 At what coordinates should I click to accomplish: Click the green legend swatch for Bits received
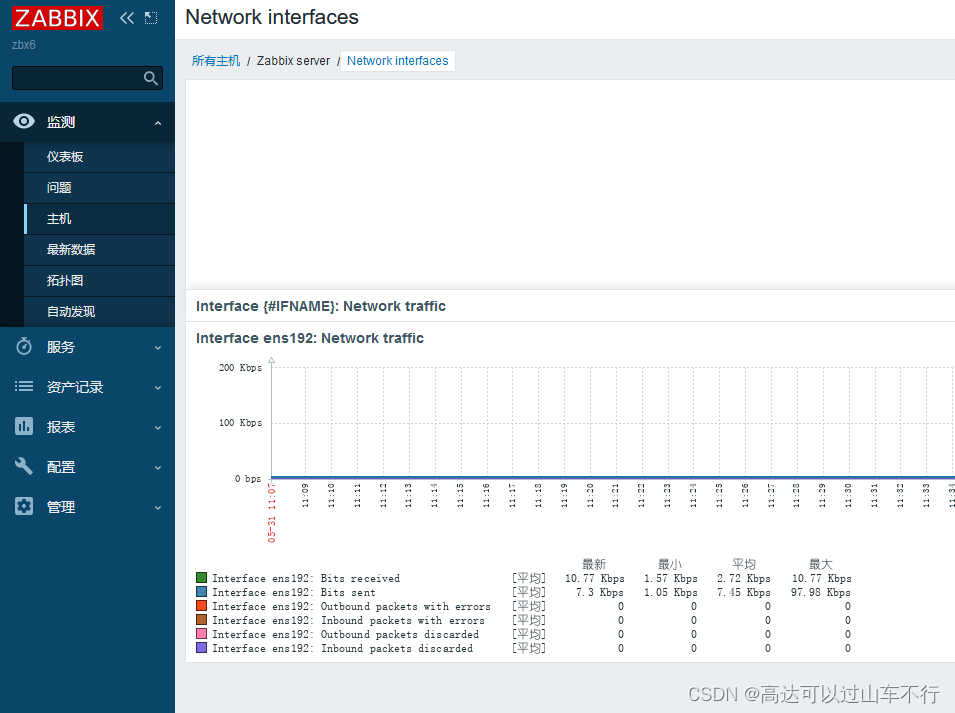pos(201,578)
